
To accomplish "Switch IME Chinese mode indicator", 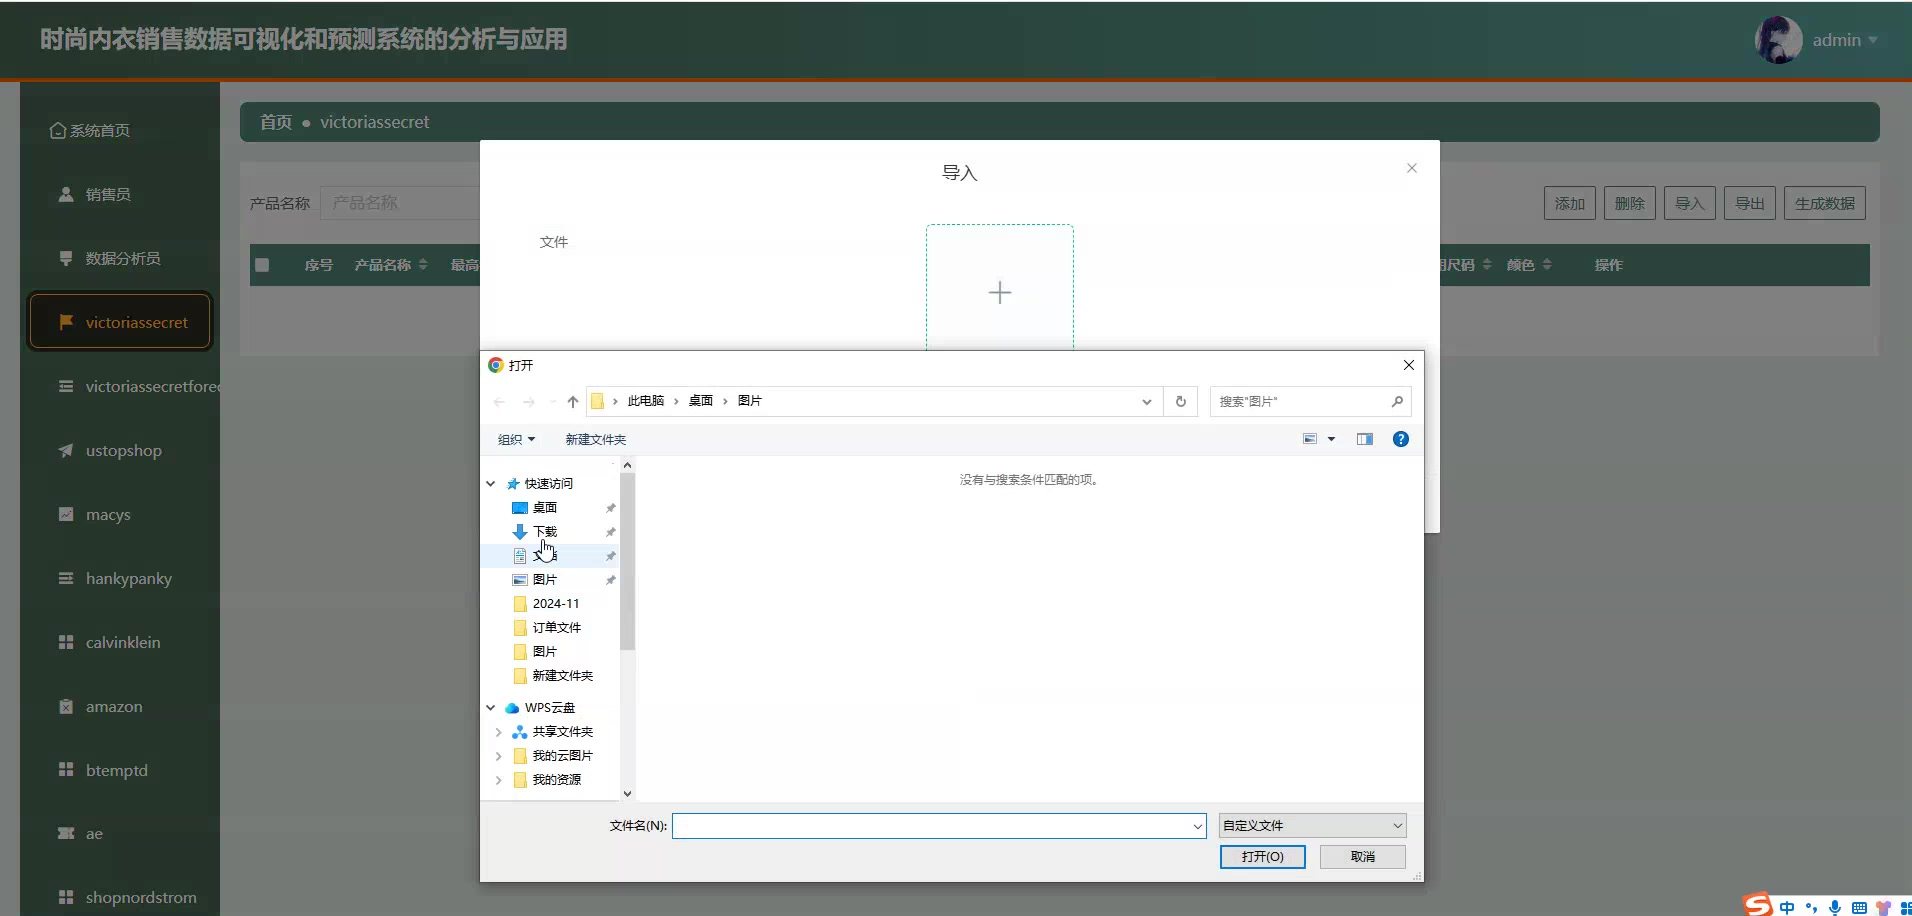I will coord(1787,908).
